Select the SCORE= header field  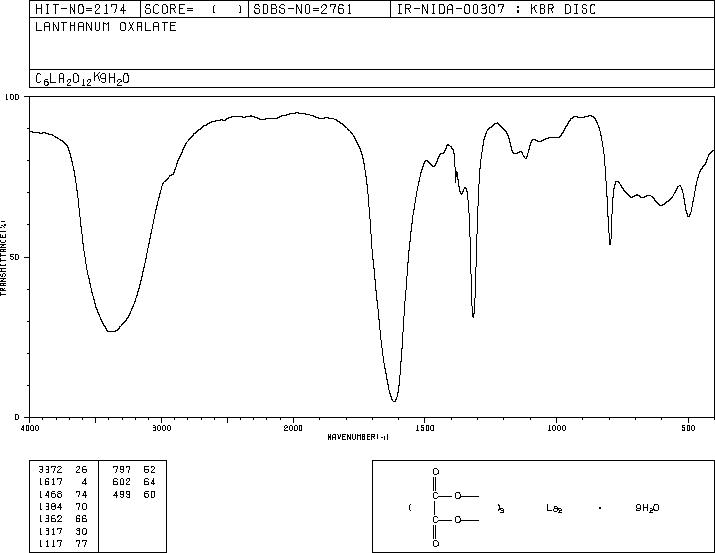(194, 9)
